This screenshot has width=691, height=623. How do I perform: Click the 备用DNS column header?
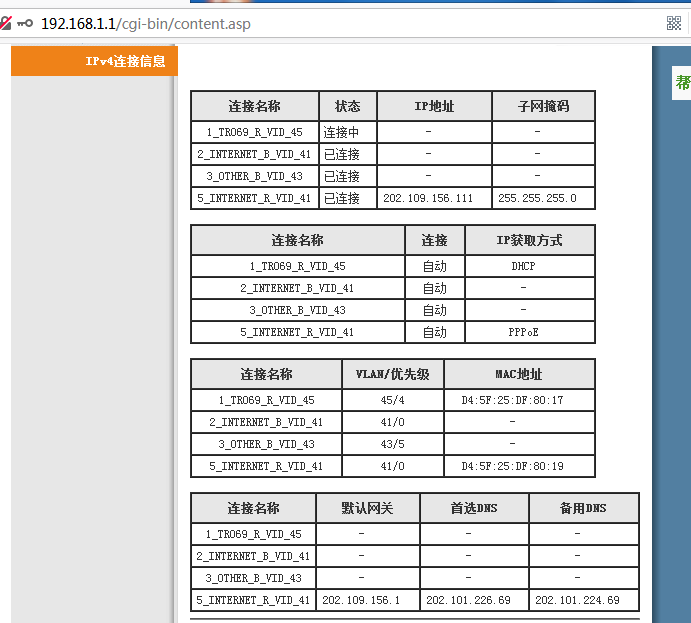coord(583,508)
